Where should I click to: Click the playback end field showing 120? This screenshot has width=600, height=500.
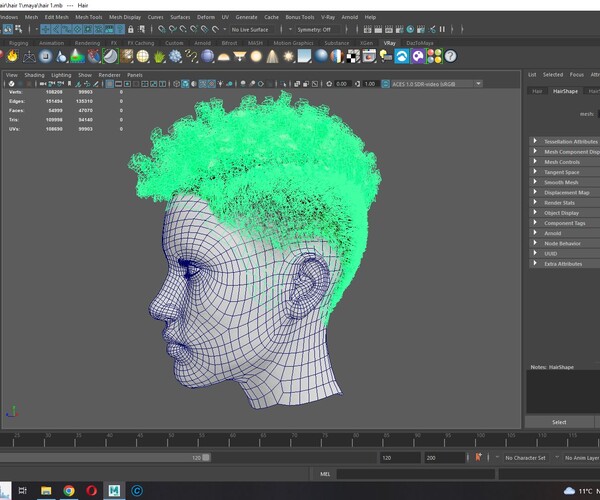pyautogui.click(x=400, y=458)
